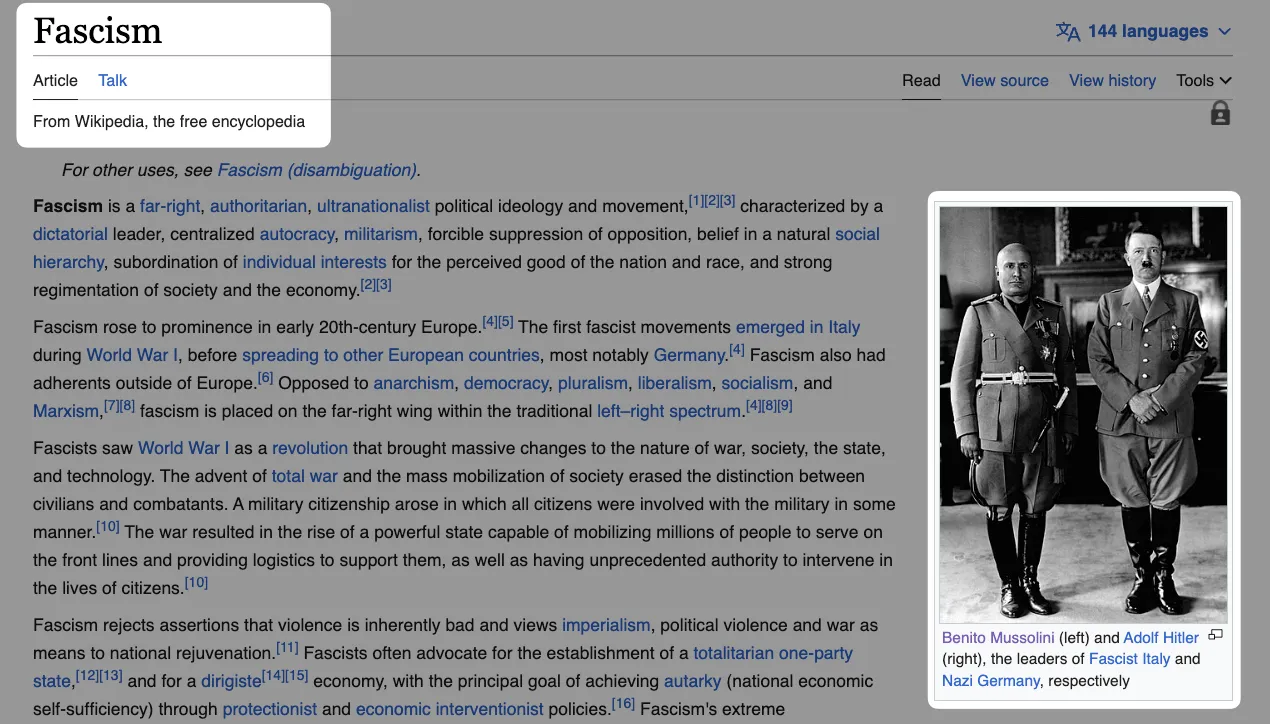Click the Benito Mussolini caption link
Viewport: 1270px width, 724px height.
(997, 637)
